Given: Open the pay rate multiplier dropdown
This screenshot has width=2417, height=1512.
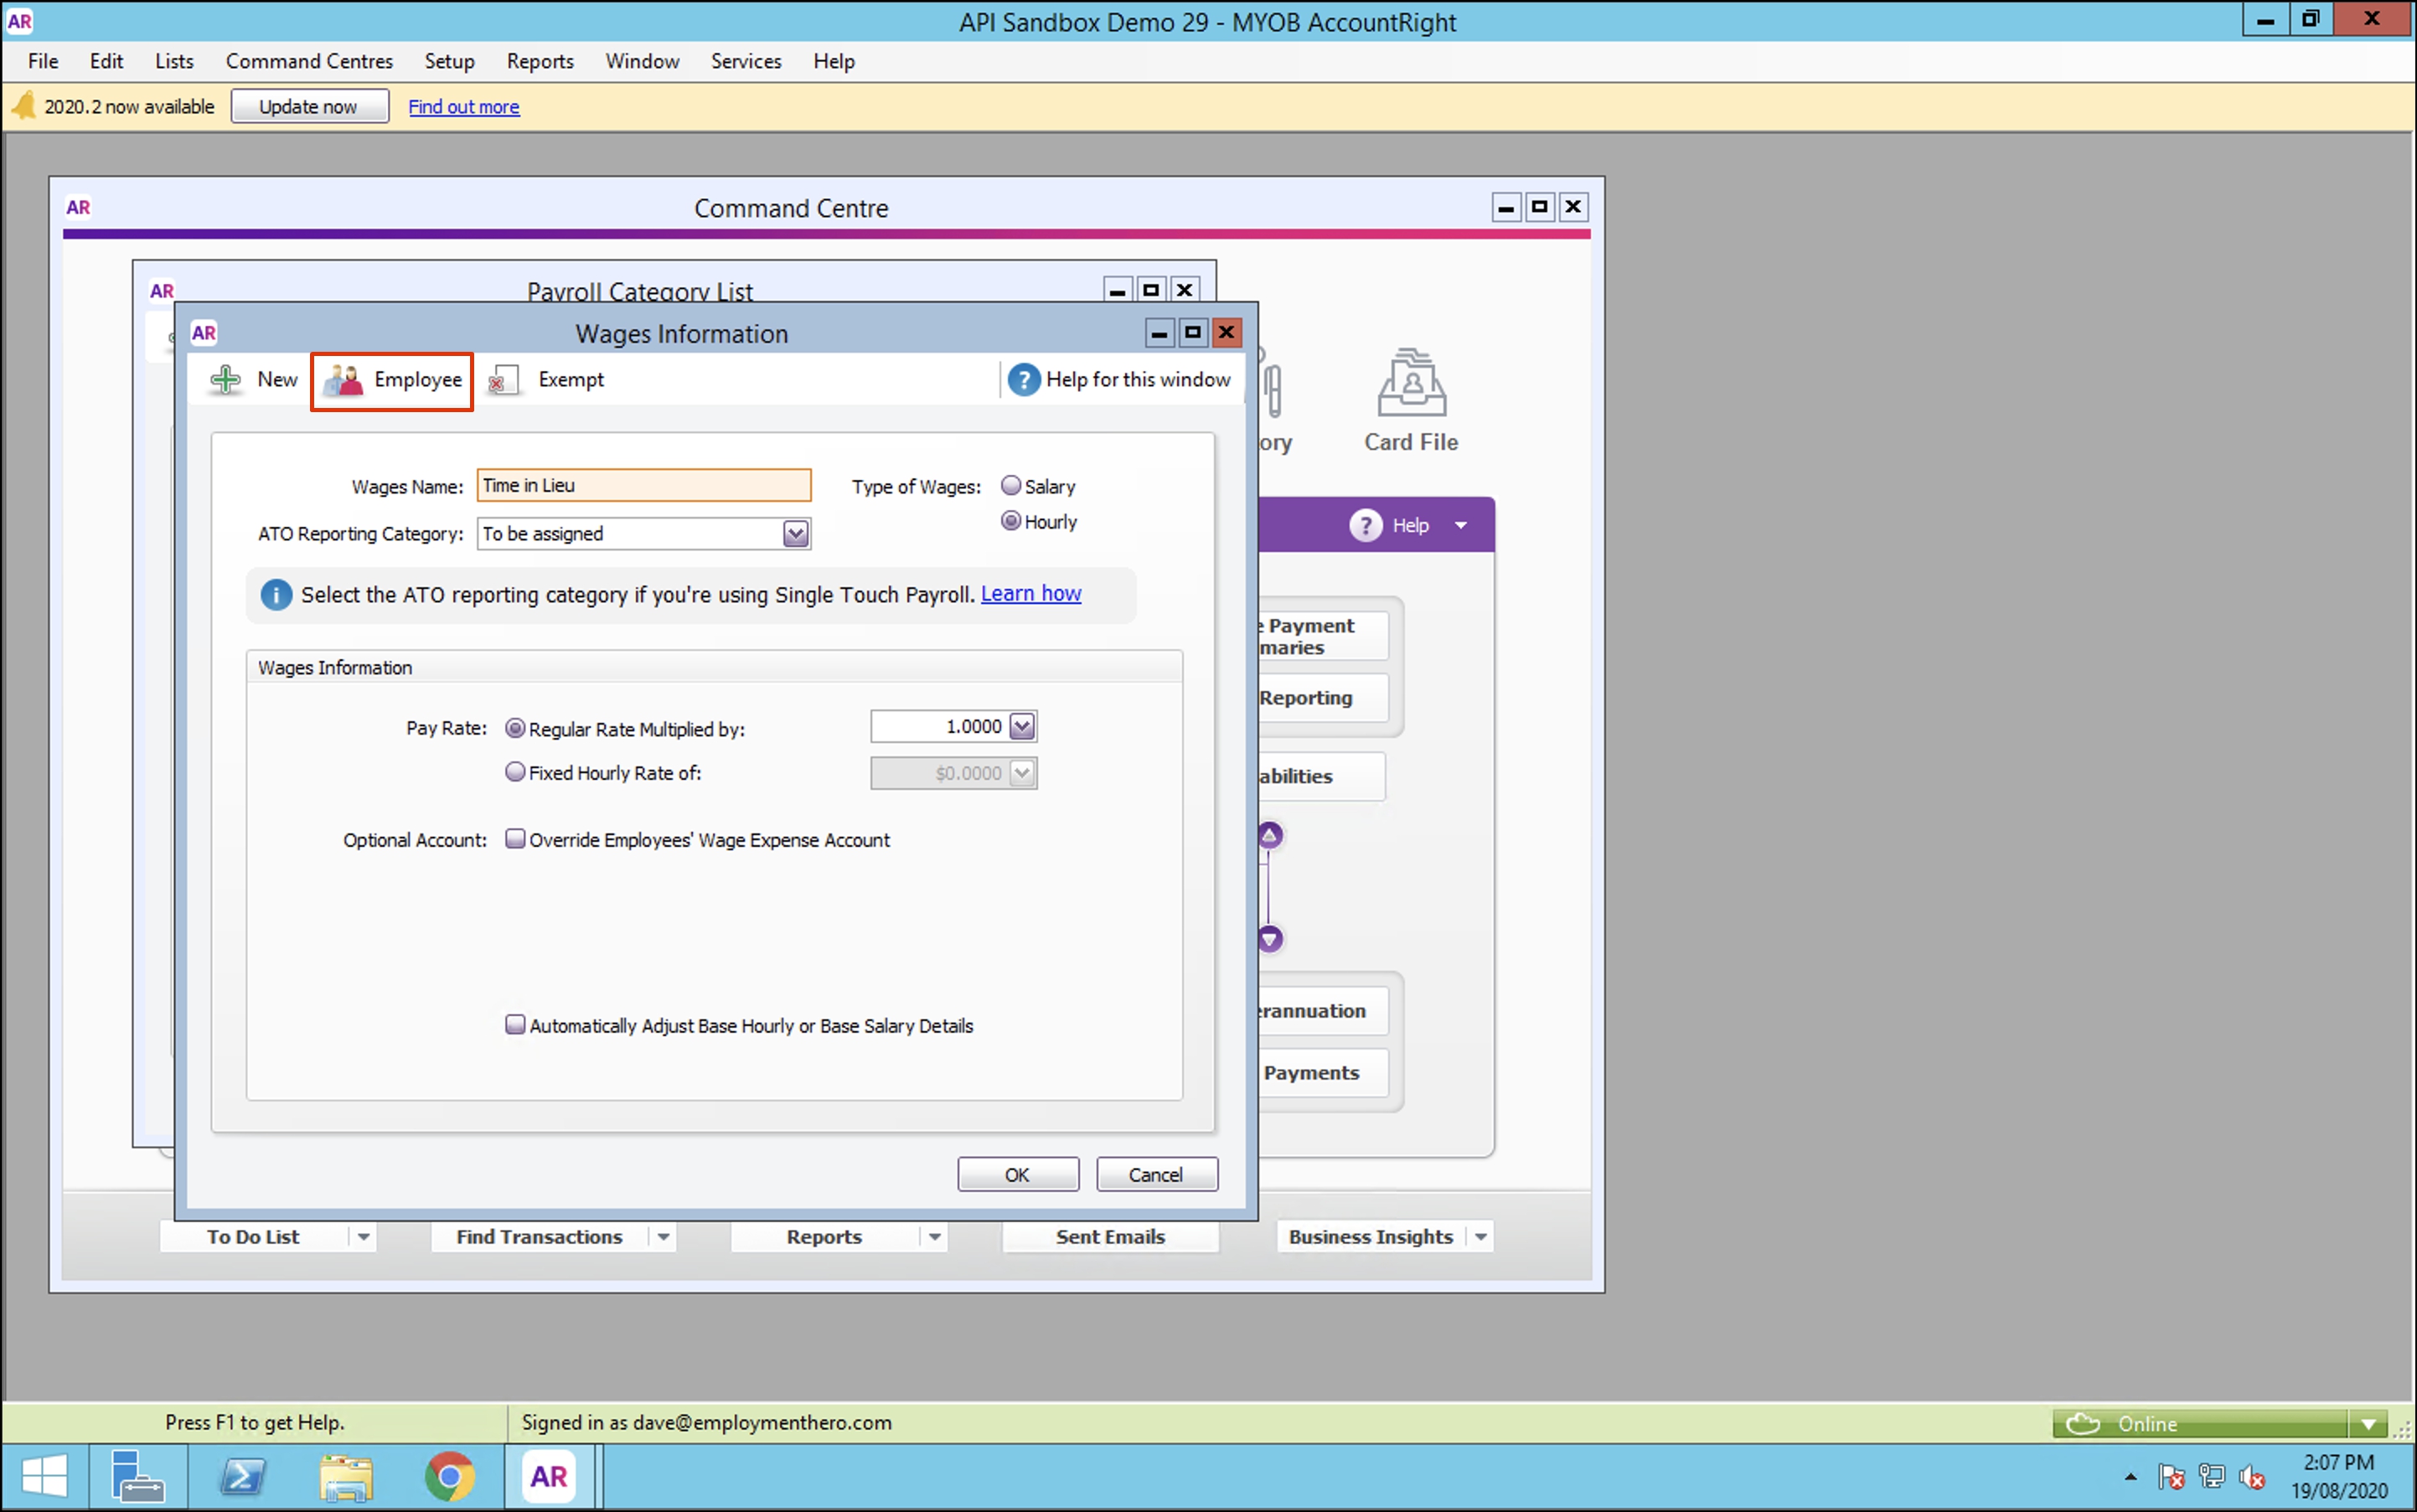Looking at the screenshot, I should tap(1021, 727).
